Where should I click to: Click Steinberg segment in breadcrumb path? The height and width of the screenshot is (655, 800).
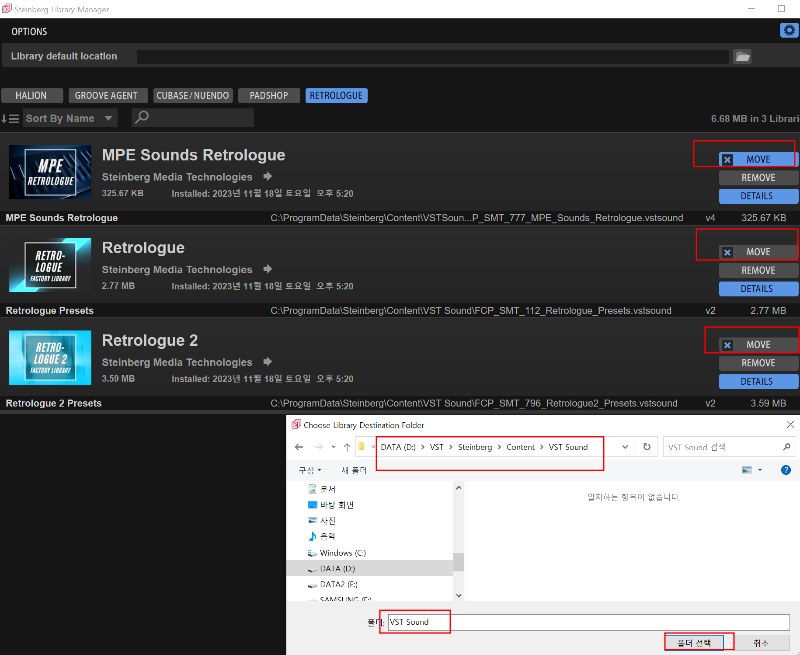point(475,447)
